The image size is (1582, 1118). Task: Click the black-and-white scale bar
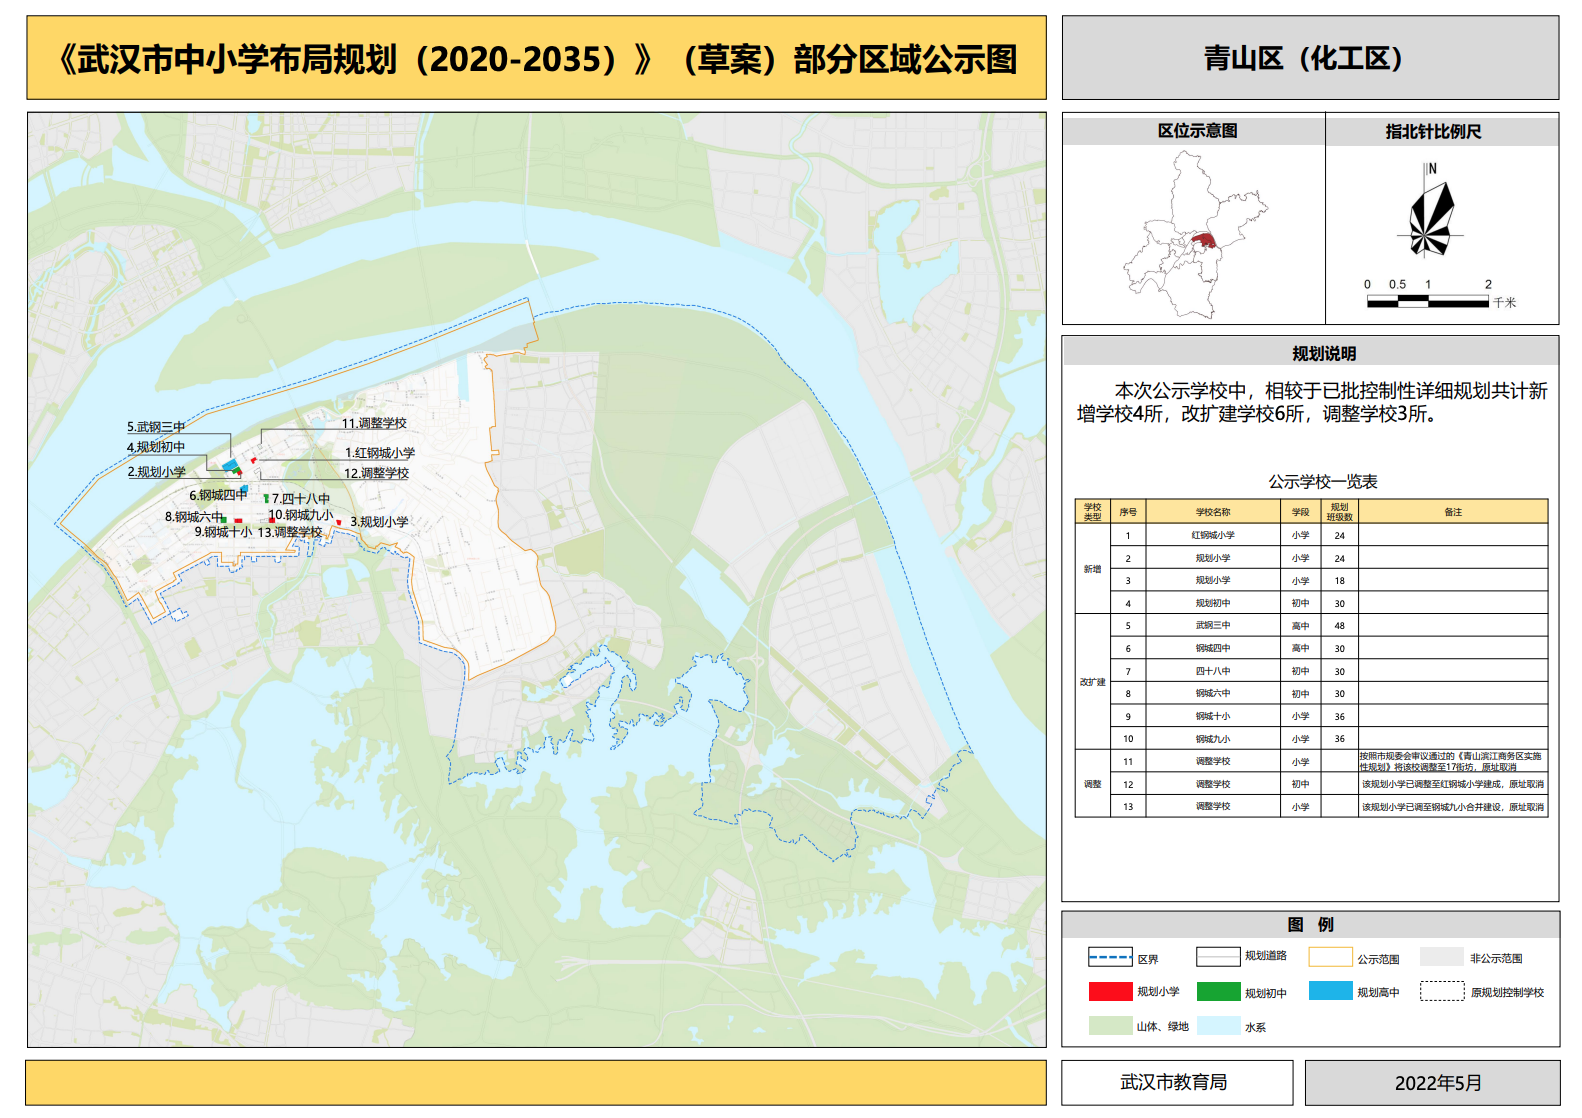pos(1427,302)
